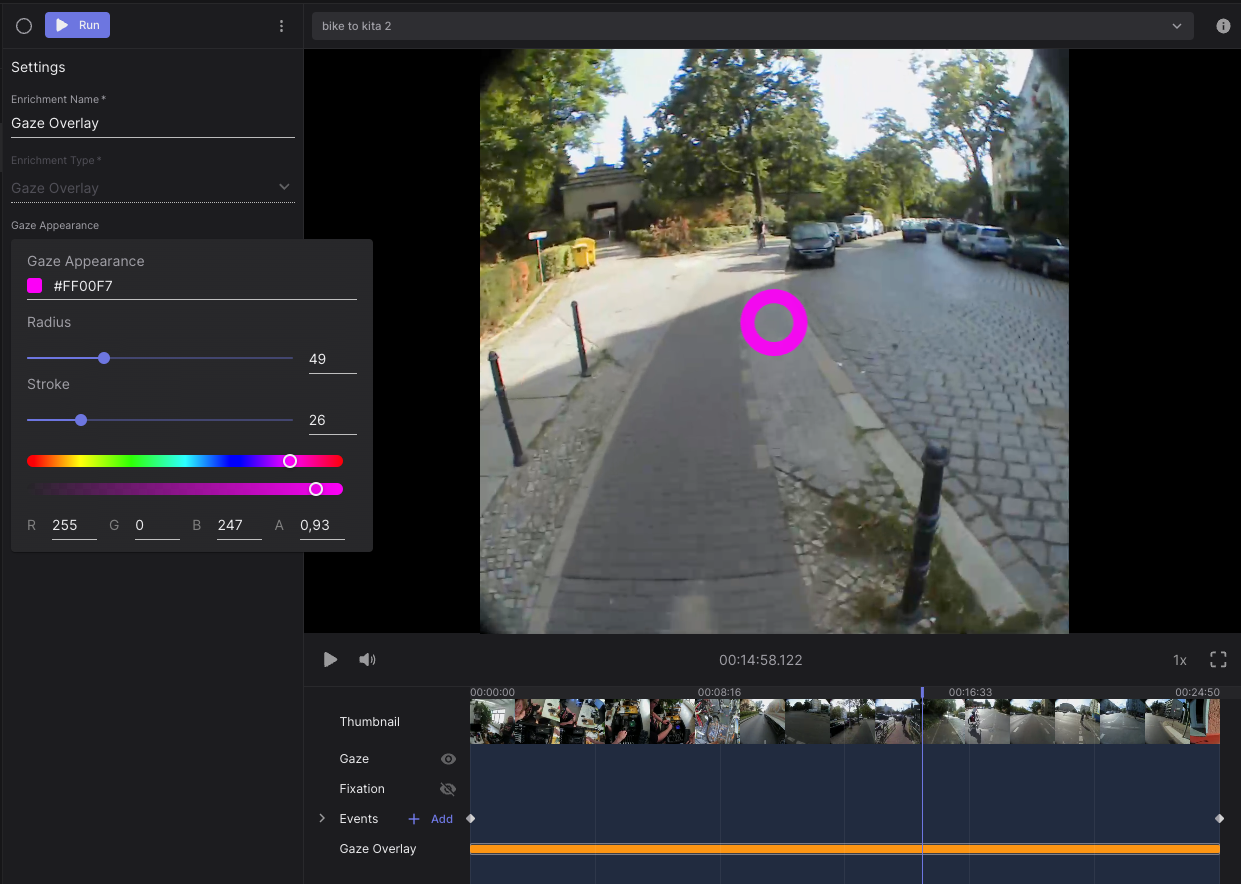Viewport: 1241px width, 884px height.
Task: Click the Gaze track label
Action: click(354, 759)
